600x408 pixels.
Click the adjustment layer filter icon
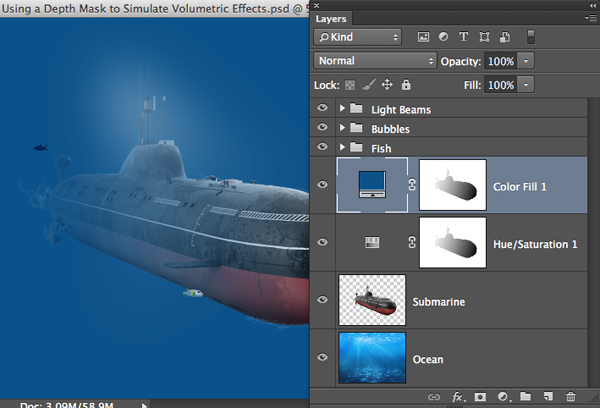click(444, 37)
